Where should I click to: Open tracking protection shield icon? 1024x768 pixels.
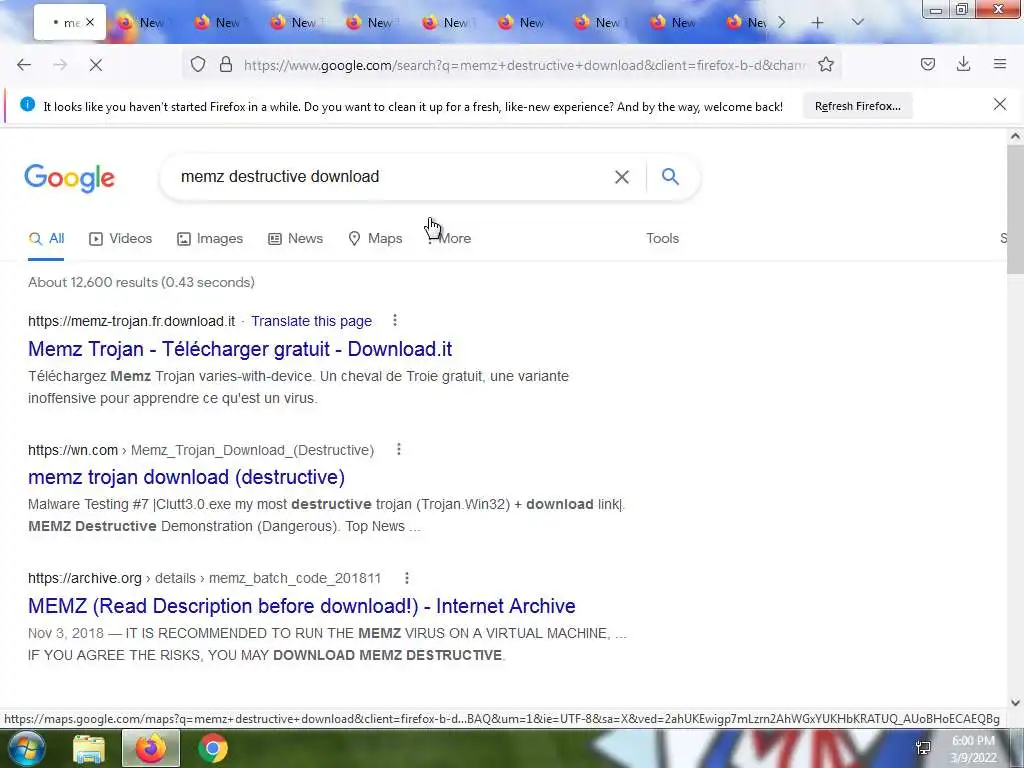pyautogui.click(x=198, y=65)
